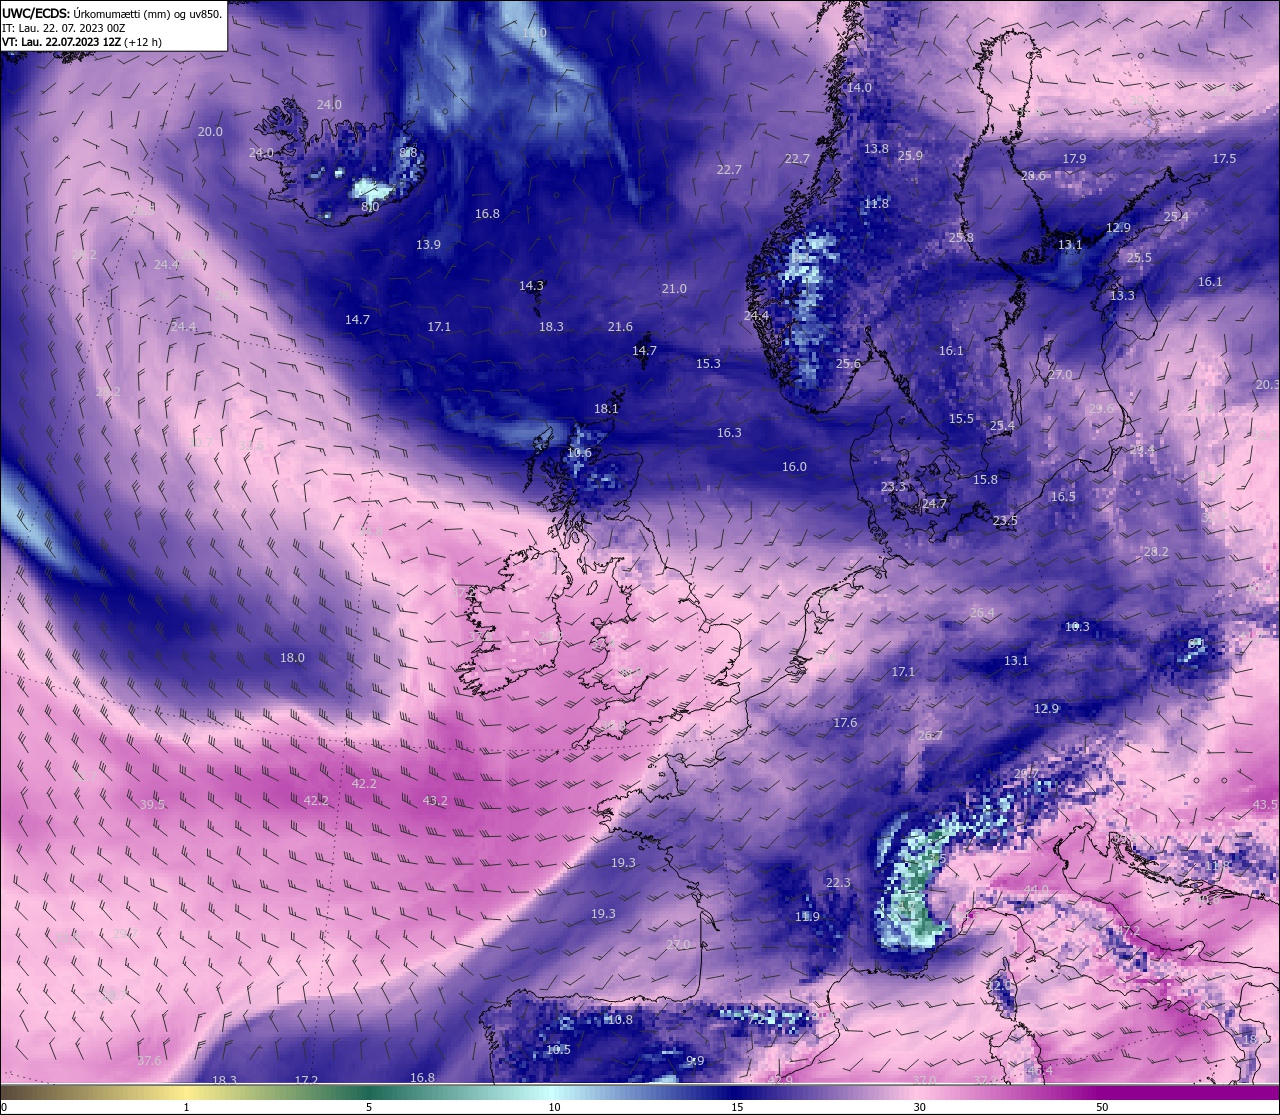Click the 15.8 value label
The width and height of the screenshot is (1280, 1115).
(x=985, y=480)
